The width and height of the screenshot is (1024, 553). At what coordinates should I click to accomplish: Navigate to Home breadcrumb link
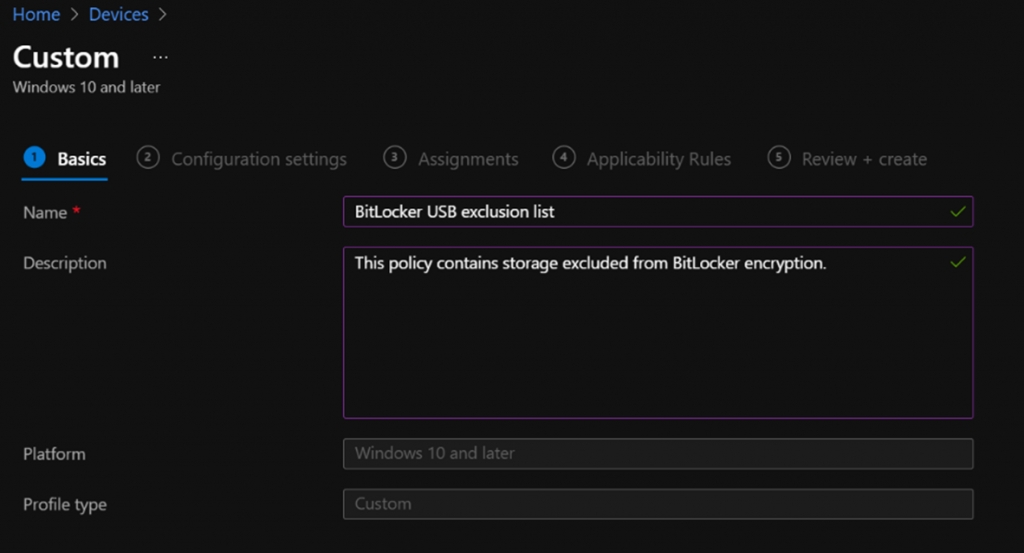(x=35, y=15)
